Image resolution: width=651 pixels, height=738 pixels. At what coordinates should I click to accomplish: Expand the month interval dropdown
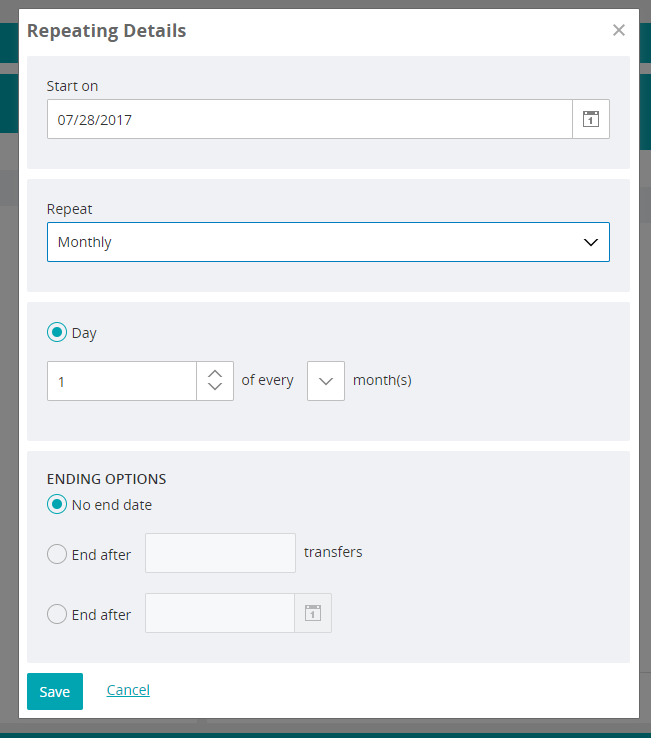pos(326,381)
